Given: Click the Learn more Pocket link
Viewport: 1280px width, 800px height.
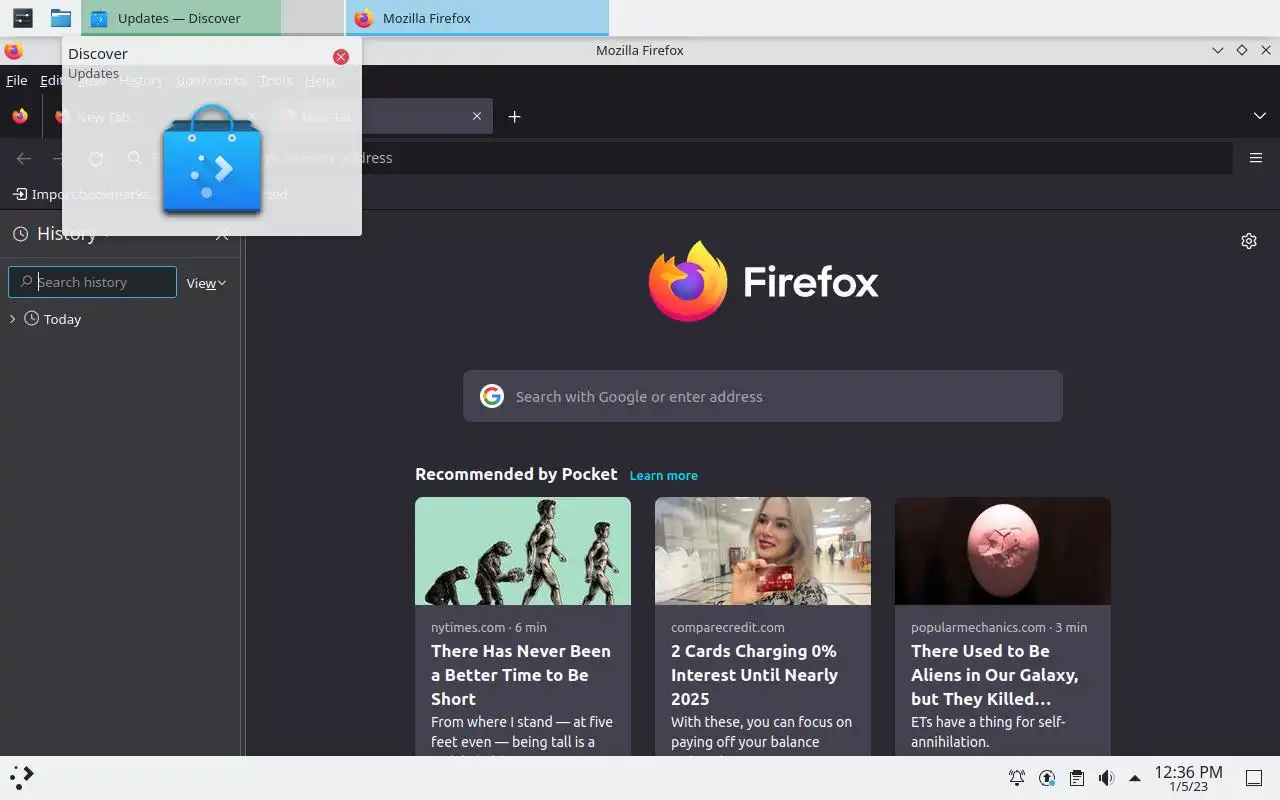Looking at the screenshot, I should point(664,475).
